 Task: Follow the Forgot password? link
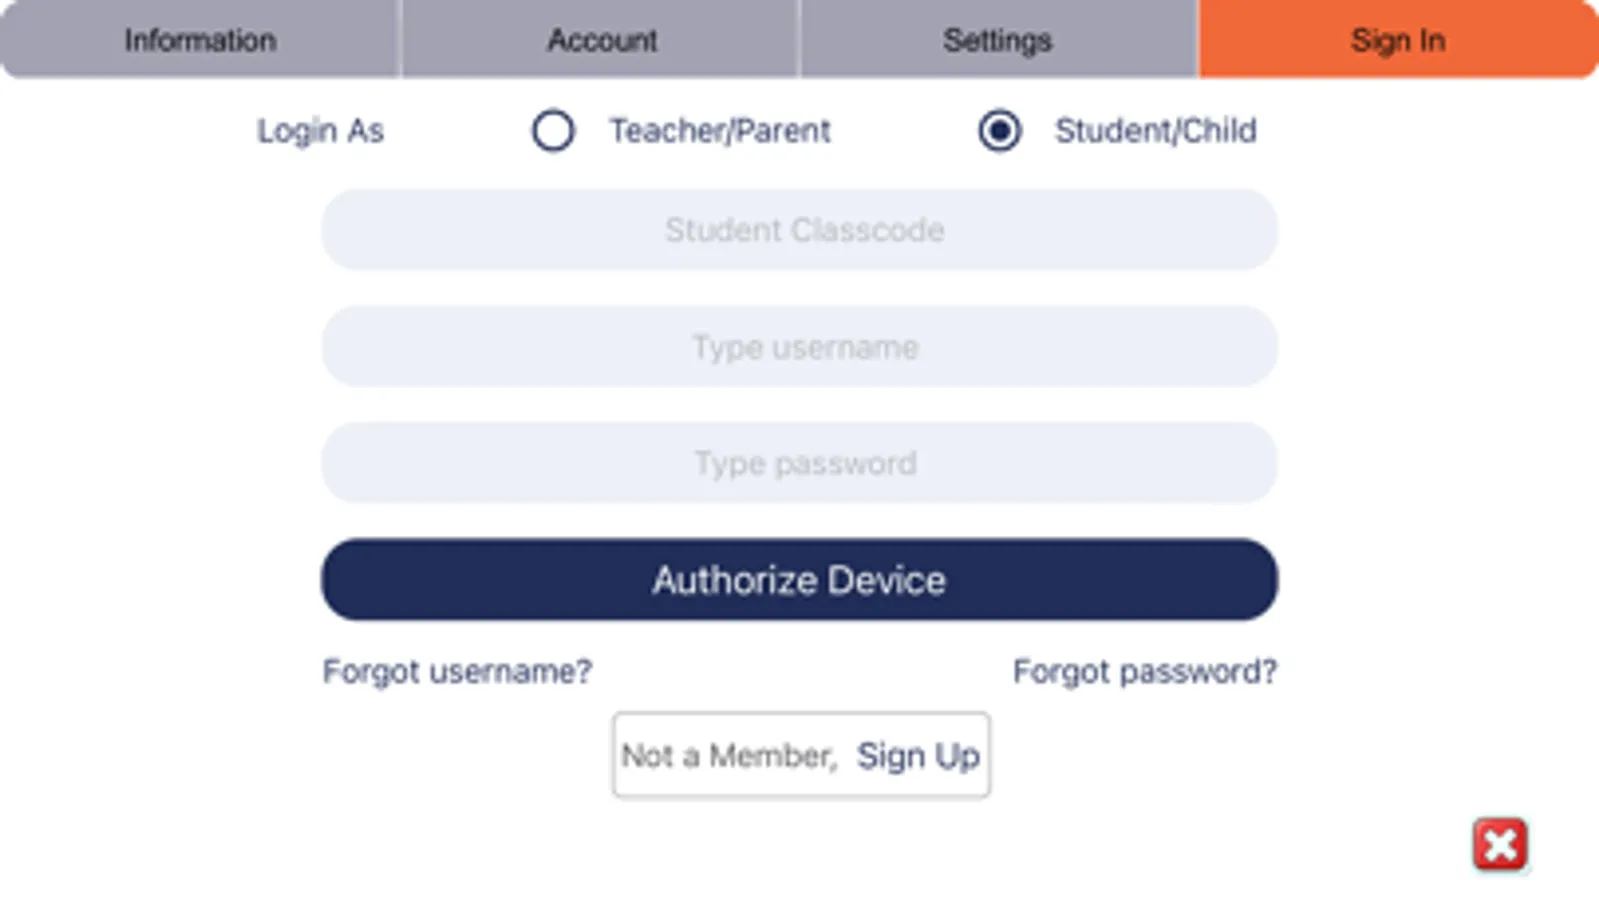(x=1144, y=671)
